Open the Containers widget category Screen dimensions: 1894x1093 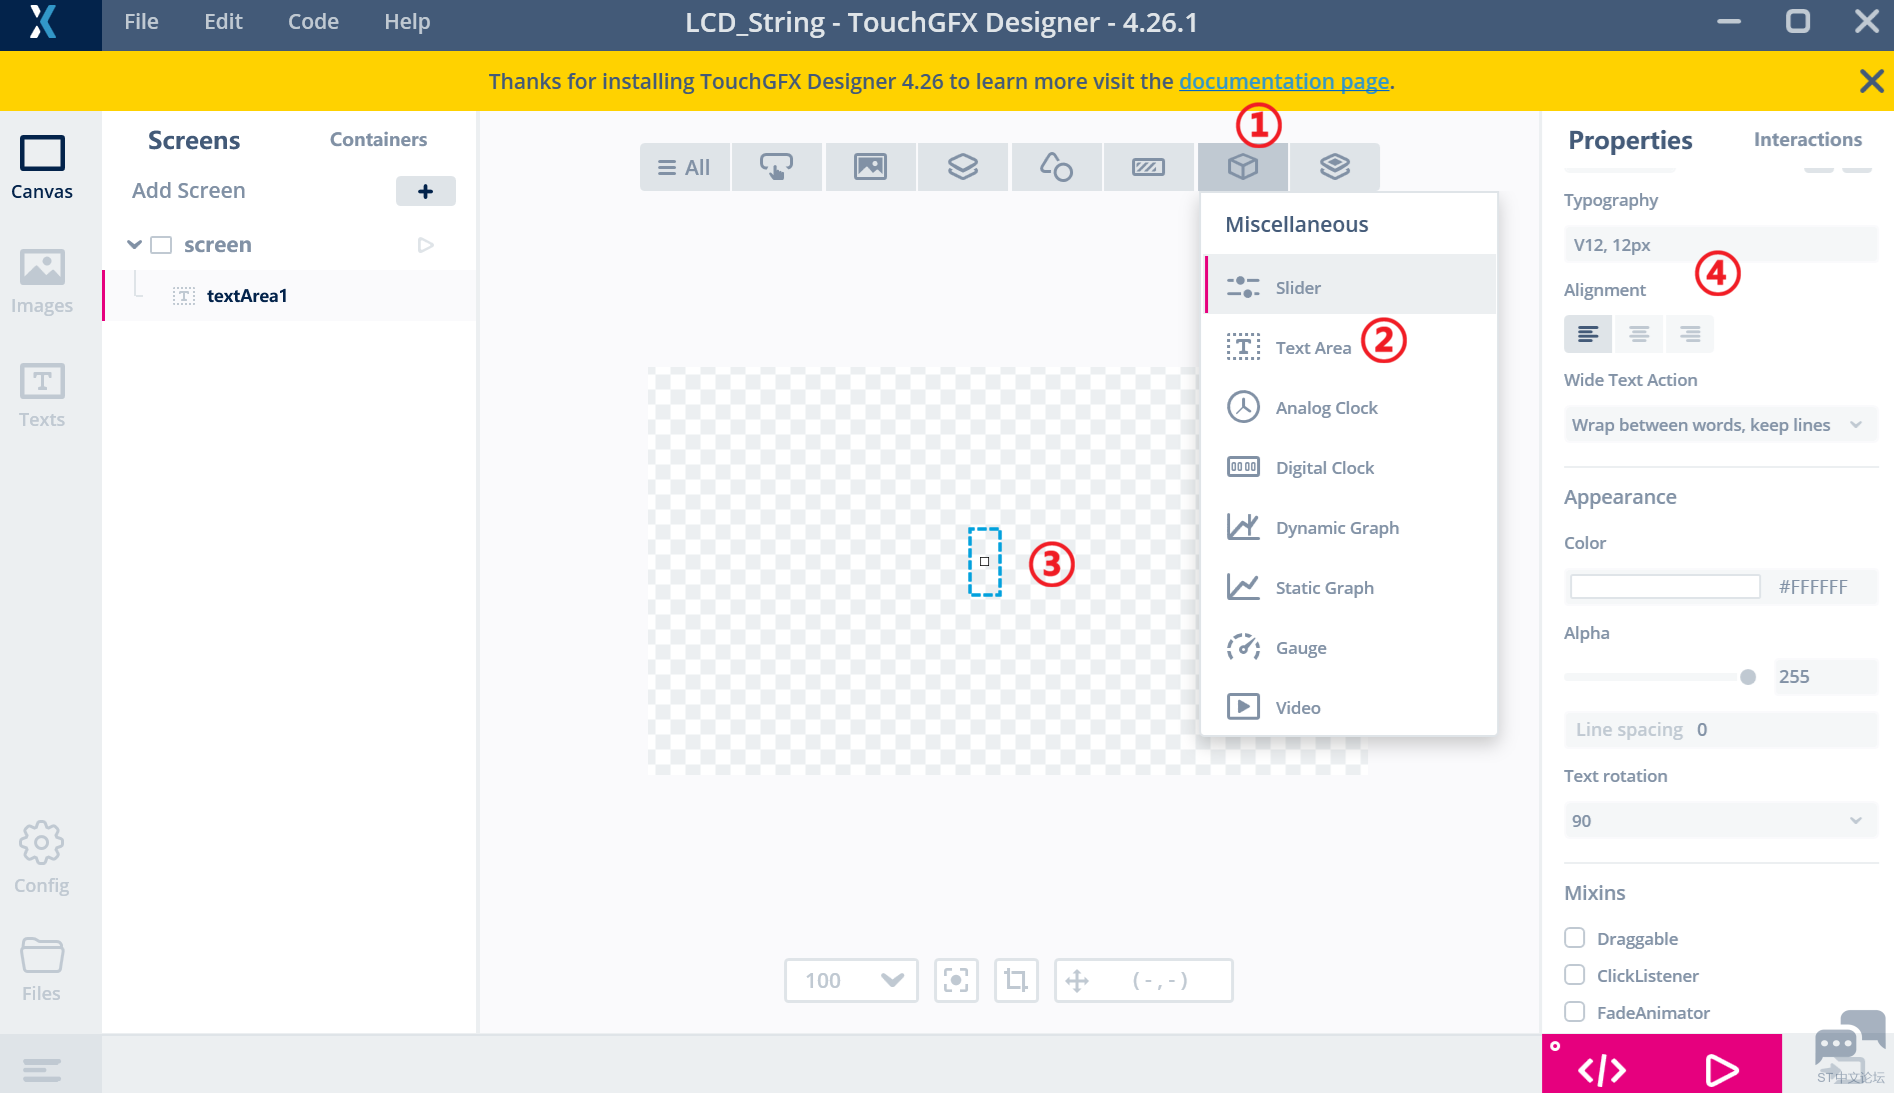pos(963,167)
